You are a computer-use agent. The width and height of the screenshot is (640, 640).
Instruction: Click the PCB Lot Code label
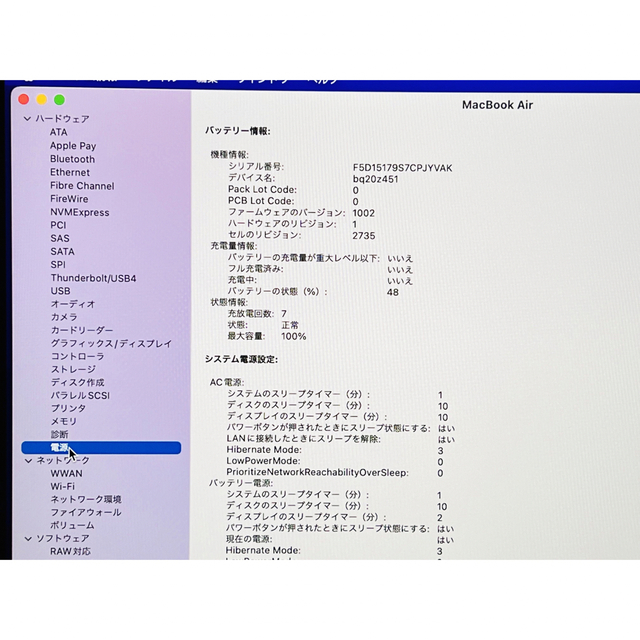coord(261,201)
